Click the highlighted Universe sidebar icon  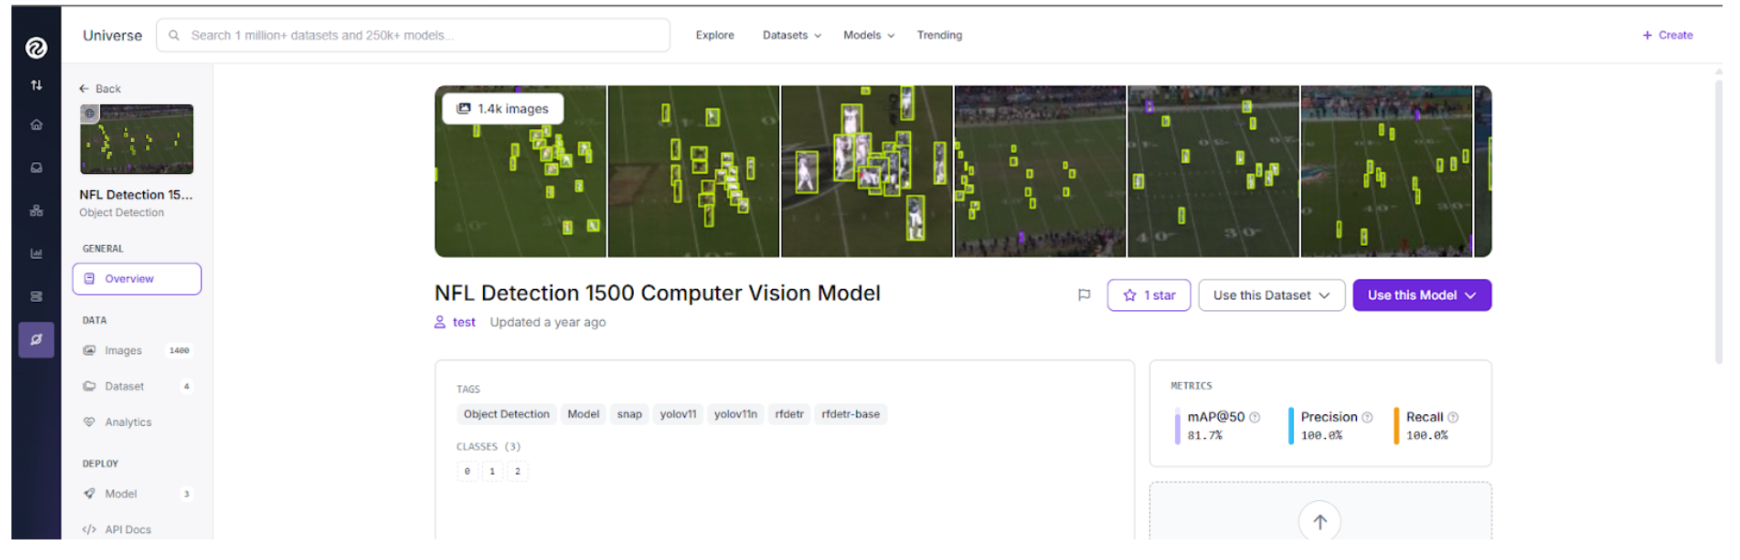(x=36, y=340)
